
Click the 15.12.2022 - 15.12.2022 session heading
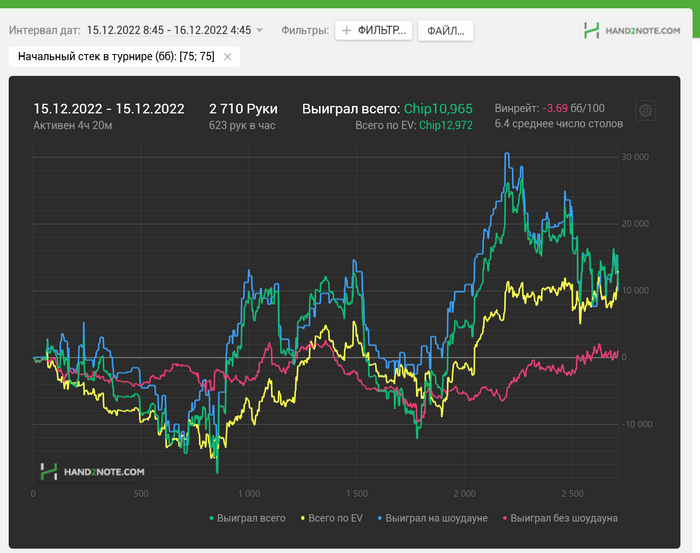(109, 108)
